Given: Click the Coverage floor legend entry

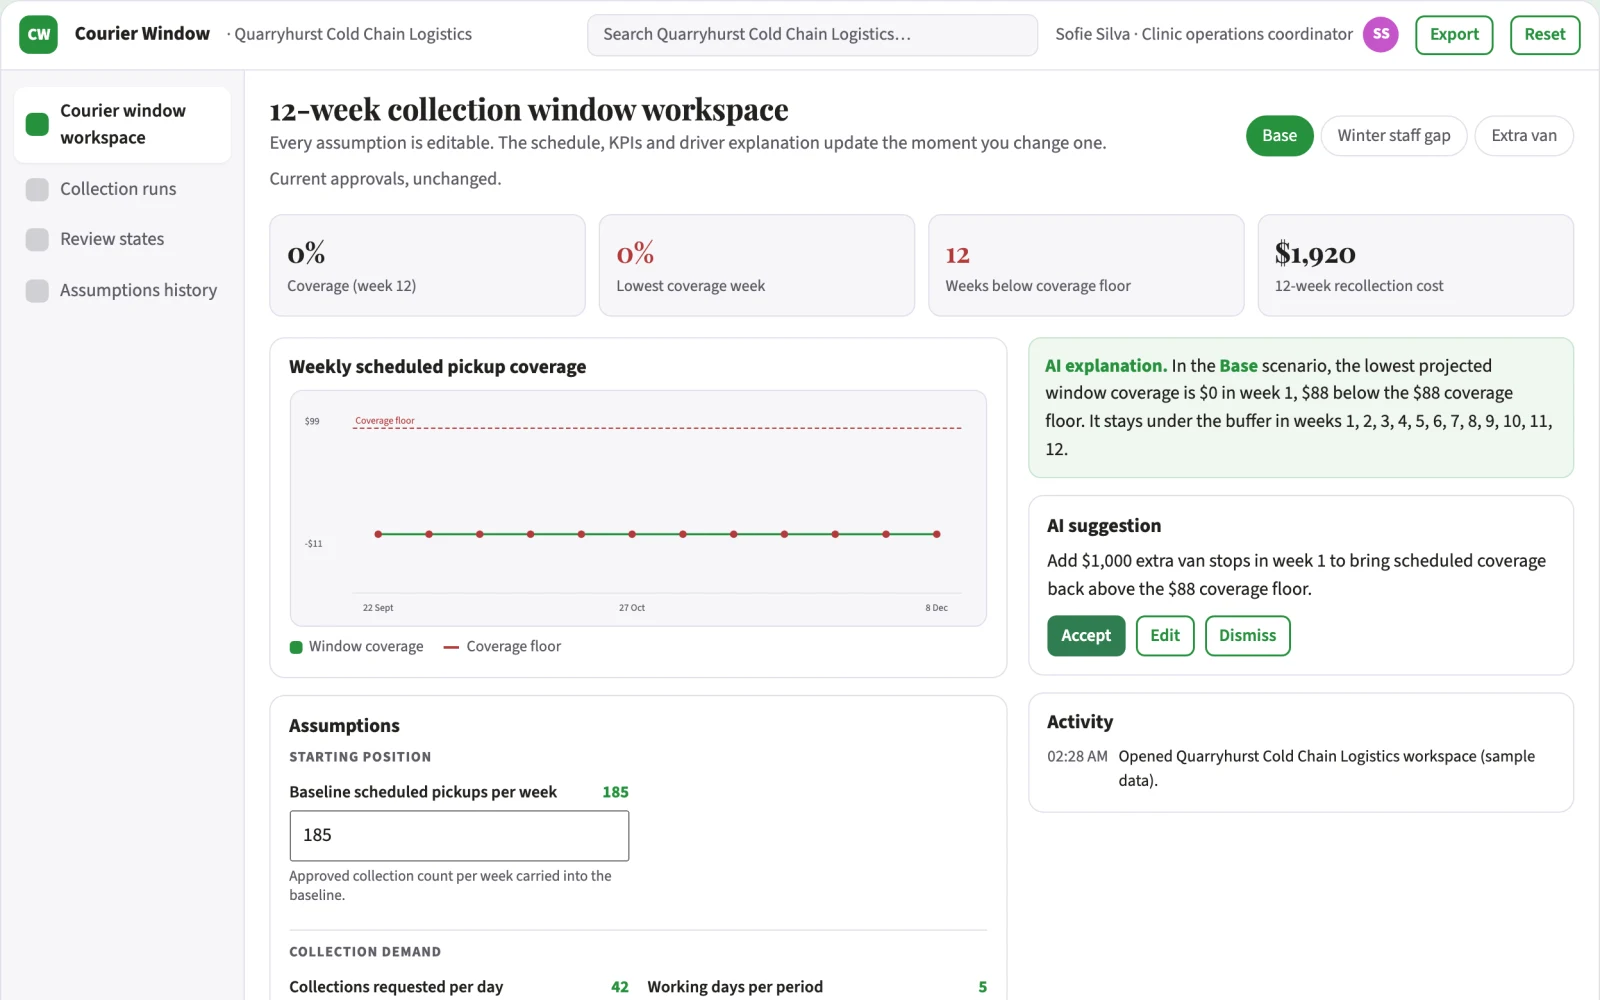Looking at the screenshot, I should click(502, 647).
